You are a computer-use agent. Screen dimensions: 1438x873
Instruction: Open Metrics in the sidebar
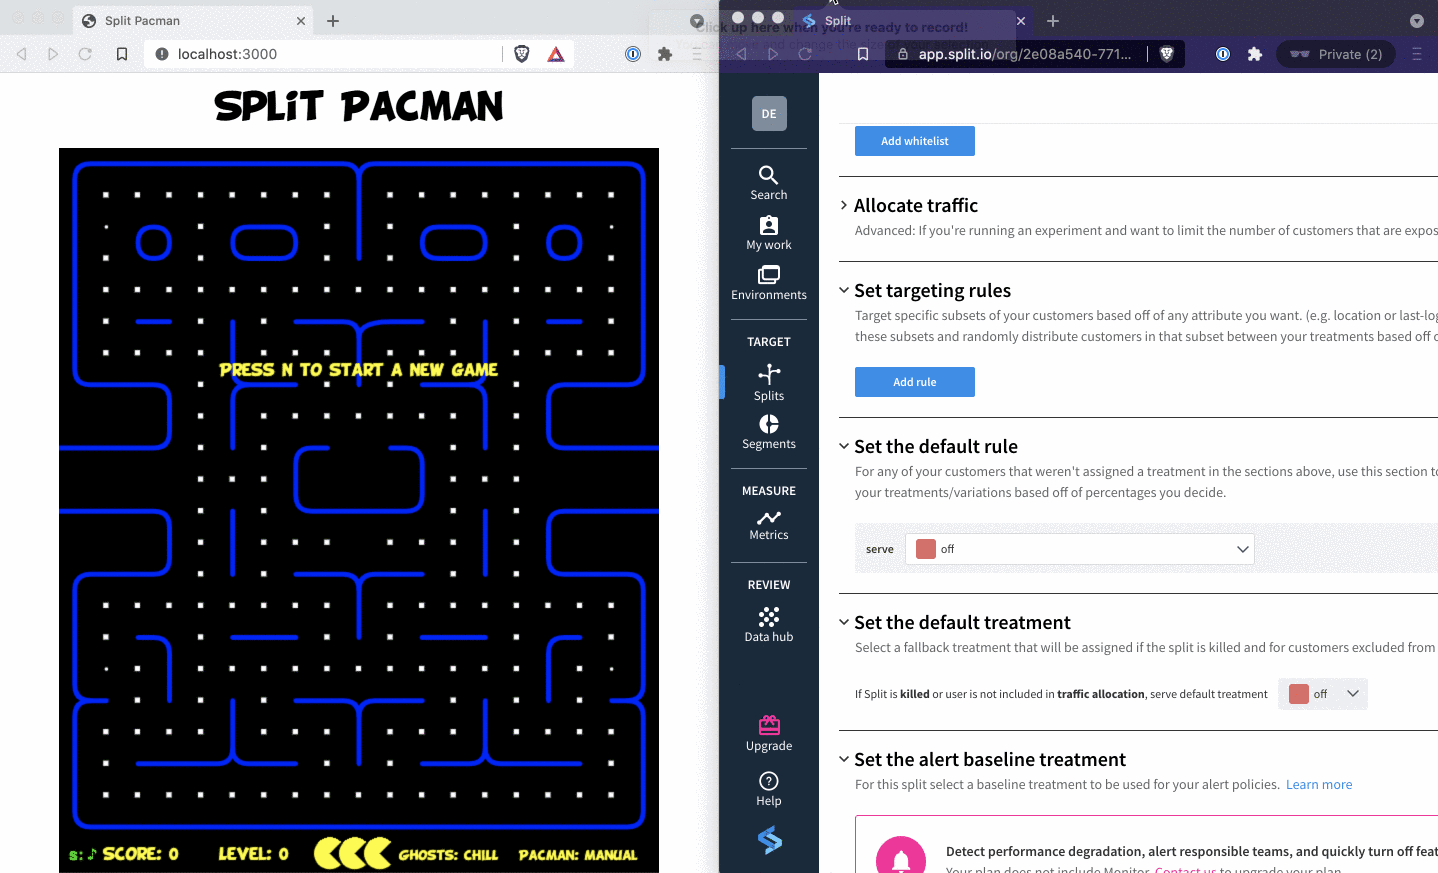coord(768,525)
